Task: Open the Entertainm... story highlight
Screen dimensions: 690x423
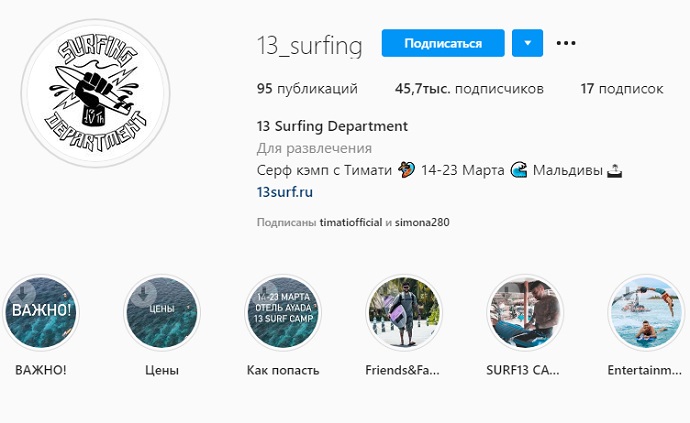Action: 646,313
